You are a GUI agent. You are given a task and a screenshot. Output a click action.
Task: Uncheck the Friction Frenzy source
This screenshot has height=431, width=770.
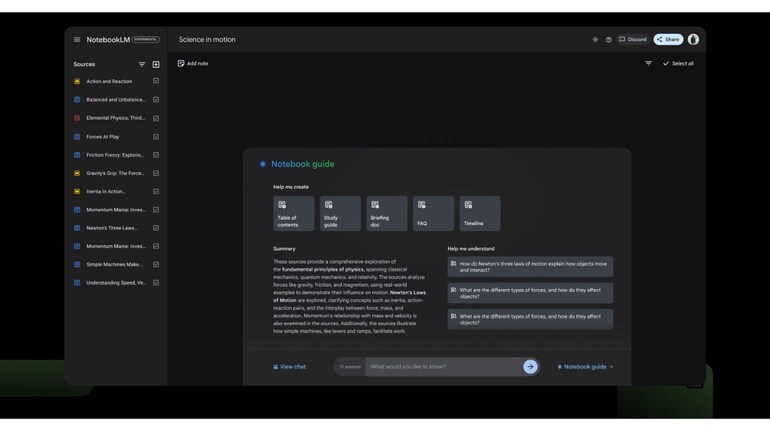(x=156, y=155)
